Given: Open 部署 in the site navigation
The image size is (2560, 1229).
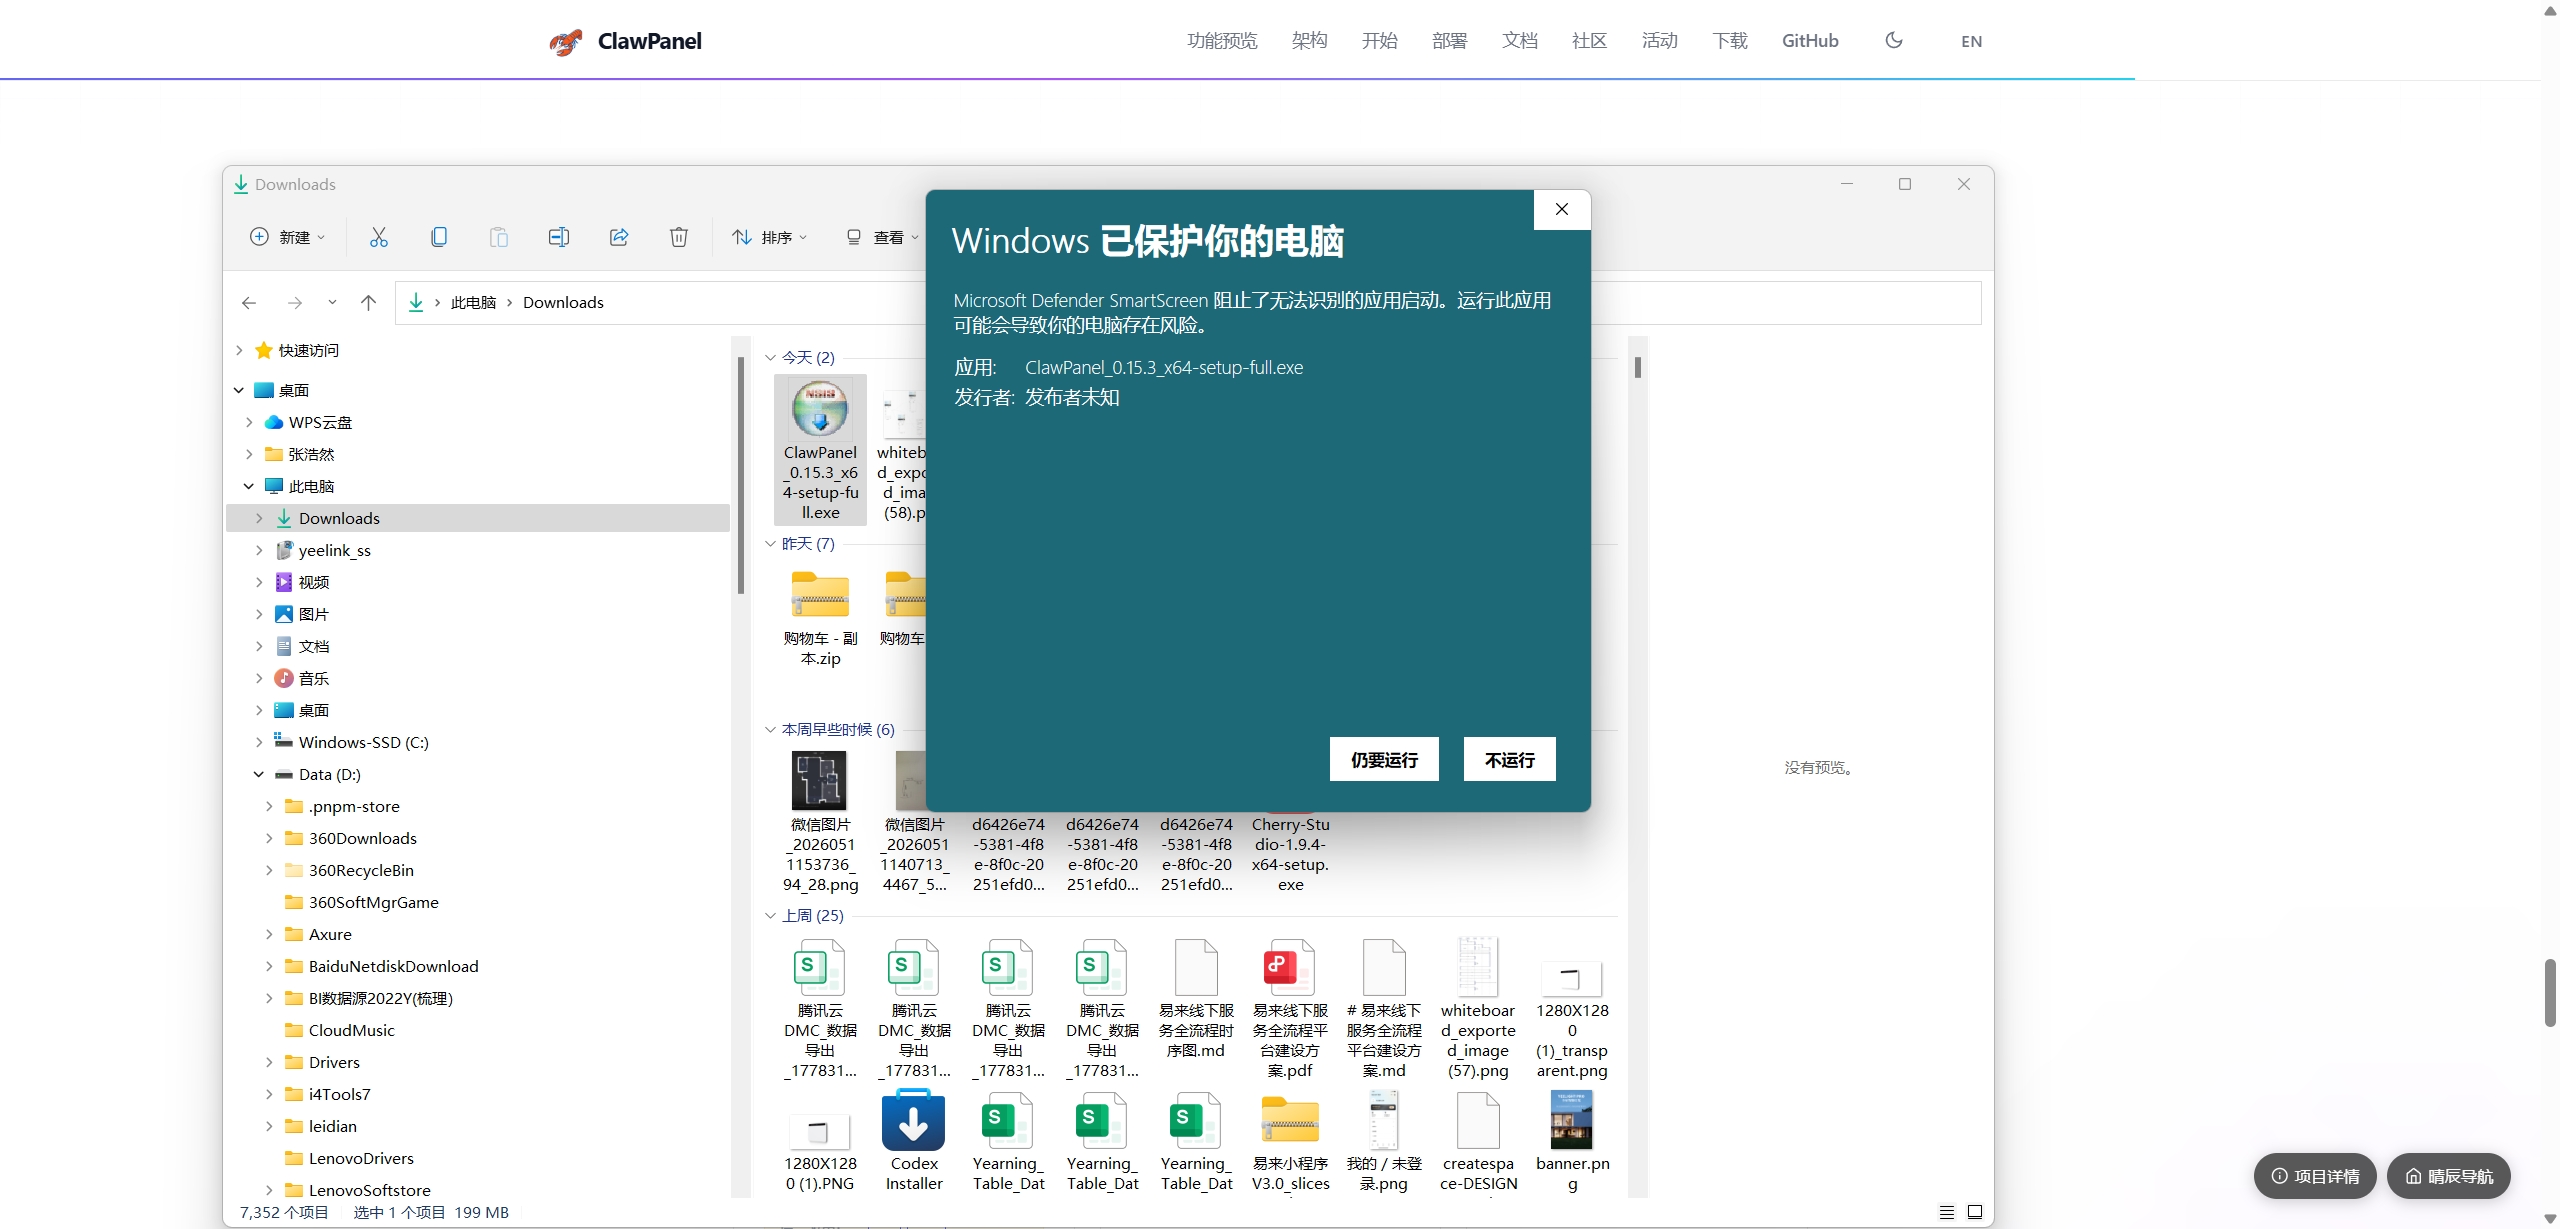Looking at the screenshot, I should pos(1449,41).
